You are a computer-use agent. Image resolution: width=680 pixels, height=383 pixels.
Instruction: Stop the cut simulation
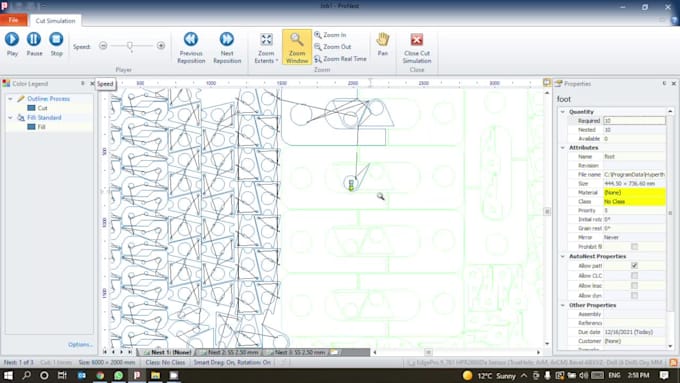(x=56, y=44)
